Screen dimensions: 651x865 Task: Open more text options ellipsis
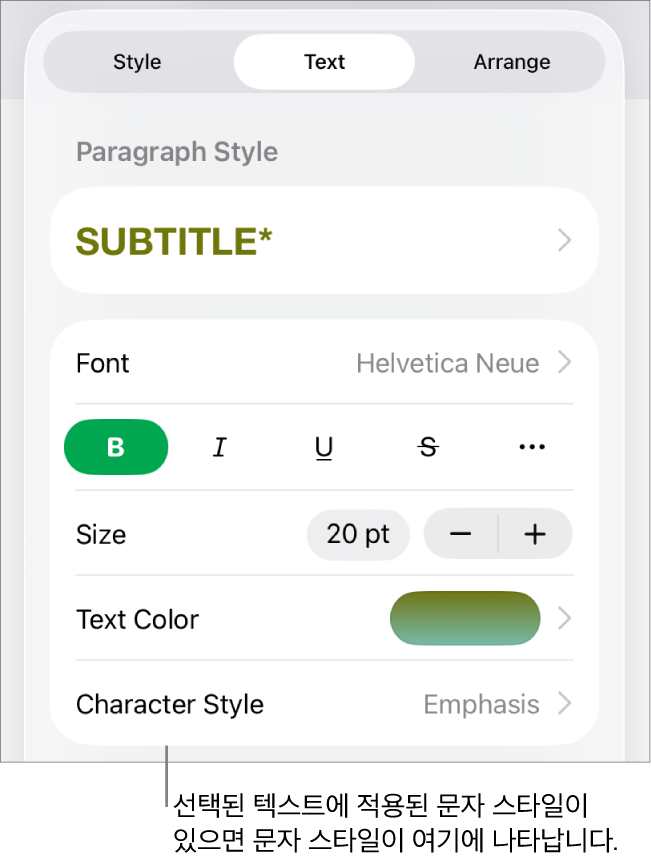532,447
